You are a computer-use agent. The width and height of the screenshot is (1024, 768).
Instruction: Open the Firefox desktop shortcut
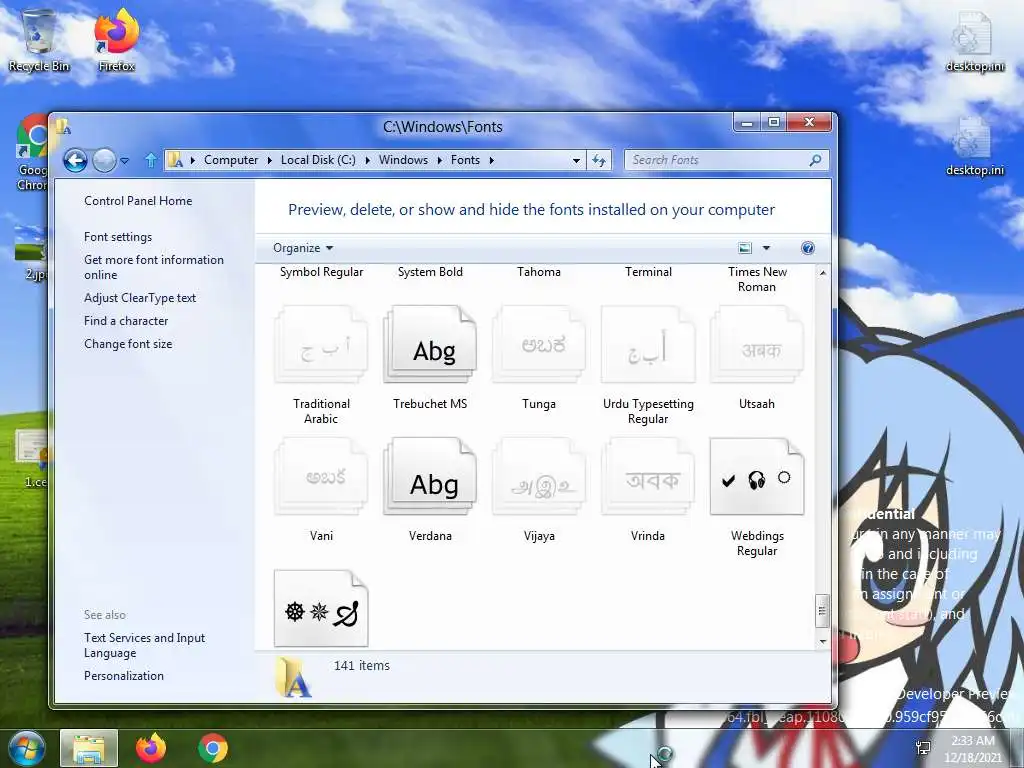pos(116,40)
